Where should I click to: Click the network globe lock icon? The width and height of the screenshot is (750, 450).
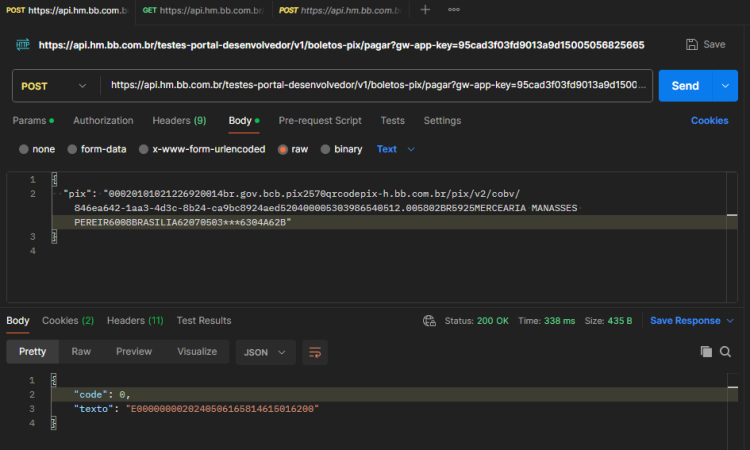429,321
